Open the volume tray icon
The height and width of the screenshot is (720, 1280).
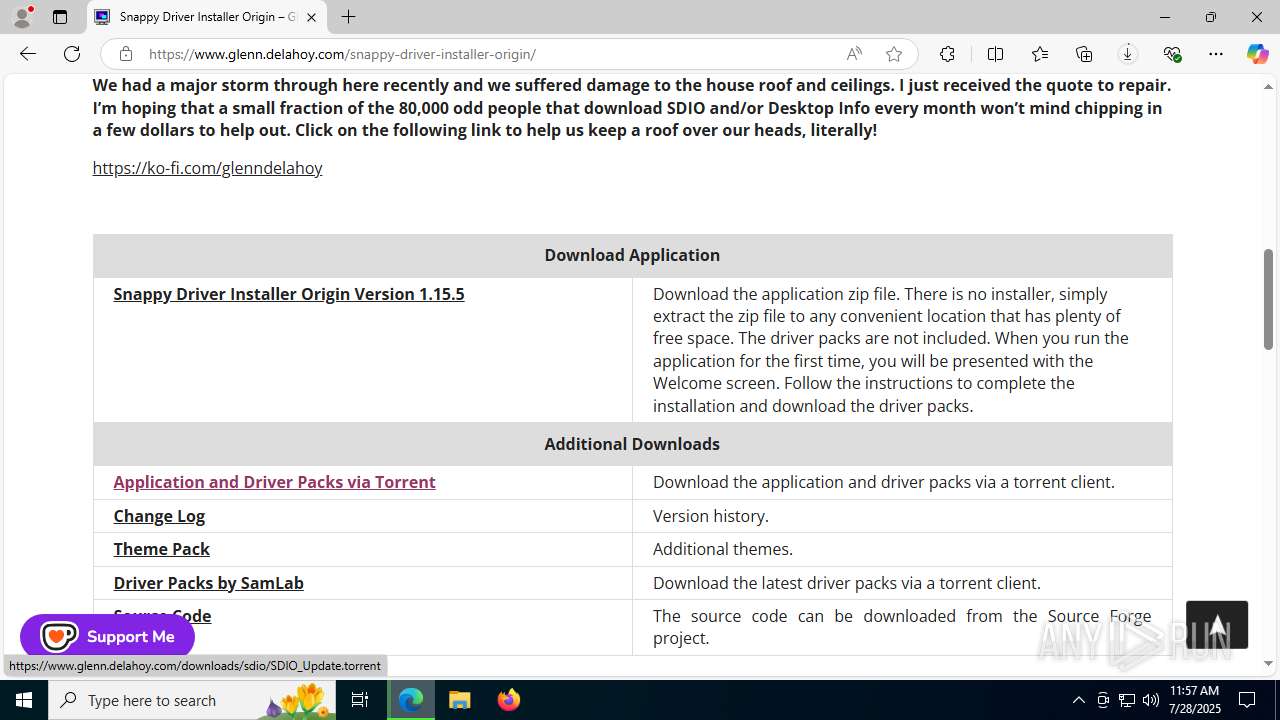coord(1150,700)
